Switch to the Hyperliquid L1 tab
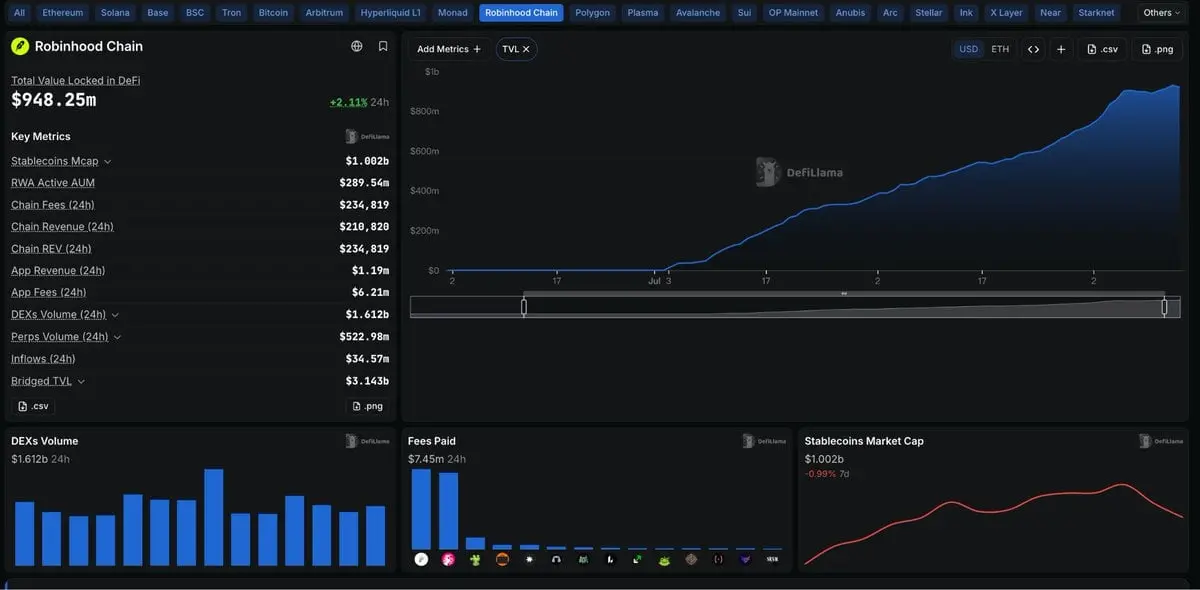 click(x=391, y=13)
